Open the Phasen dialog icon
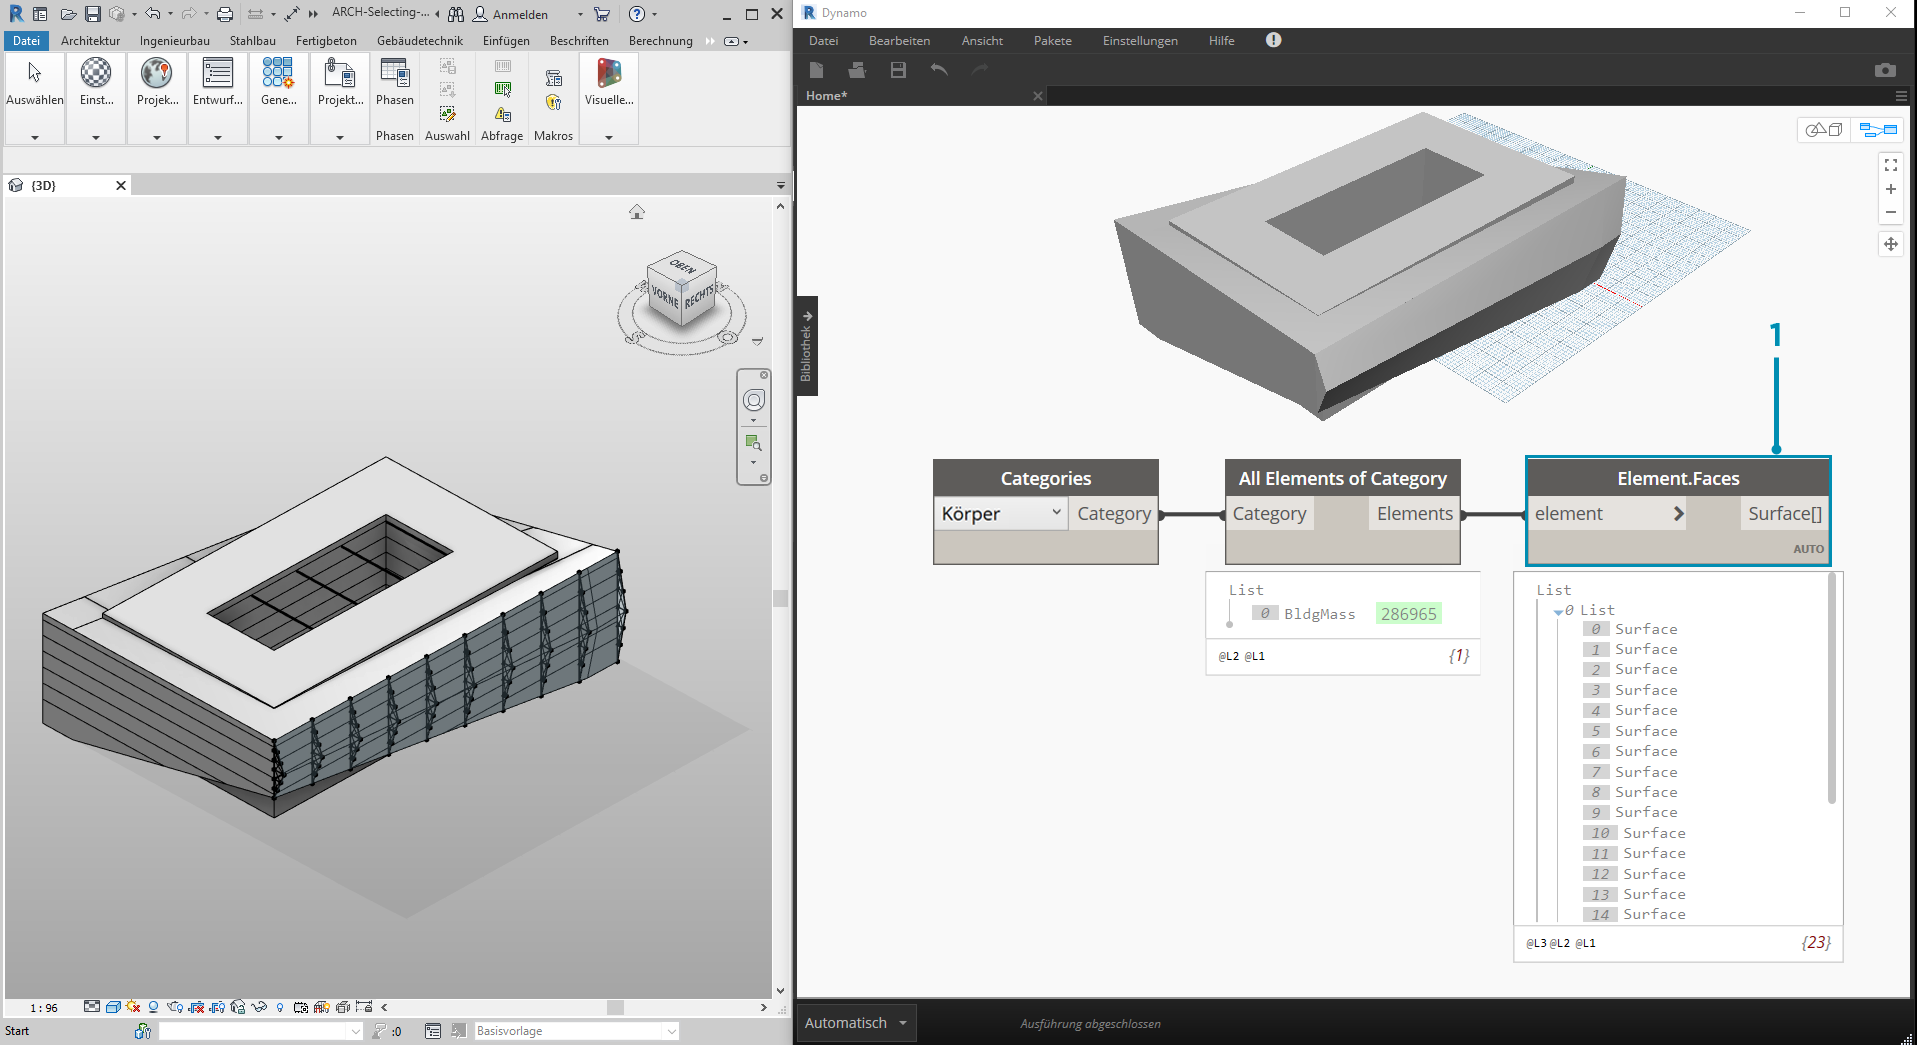Image resolution: width=1917 pixels, height=1045 pixels. click(395, 73)
